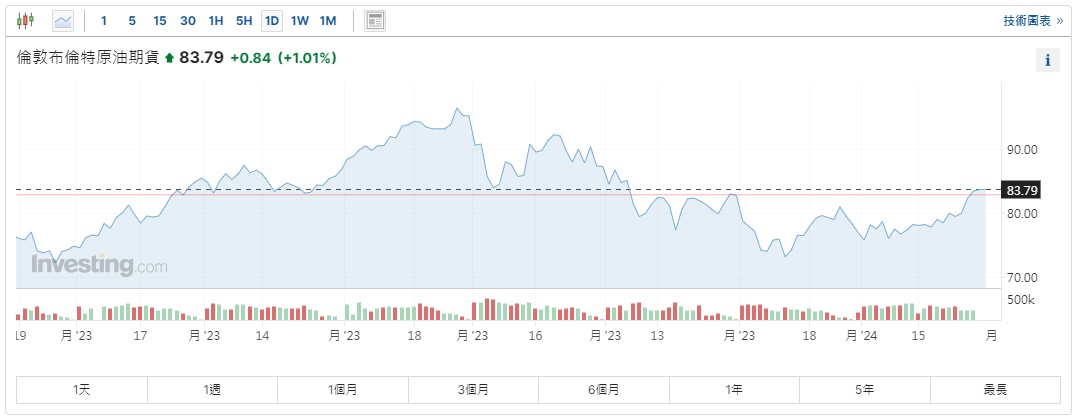Select the 1D interval button
The height and width of the screenshot is (419, 1075).
271,20
